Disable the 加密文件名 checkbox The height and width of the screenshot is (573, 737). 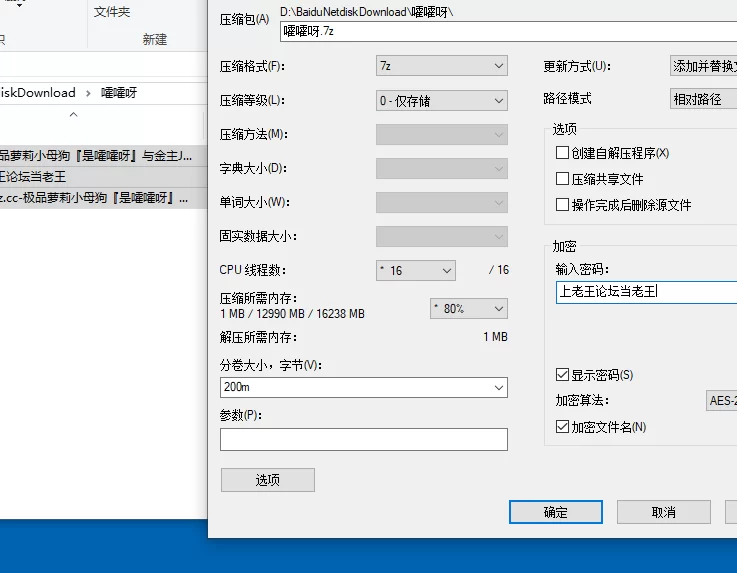pos(562,427)
